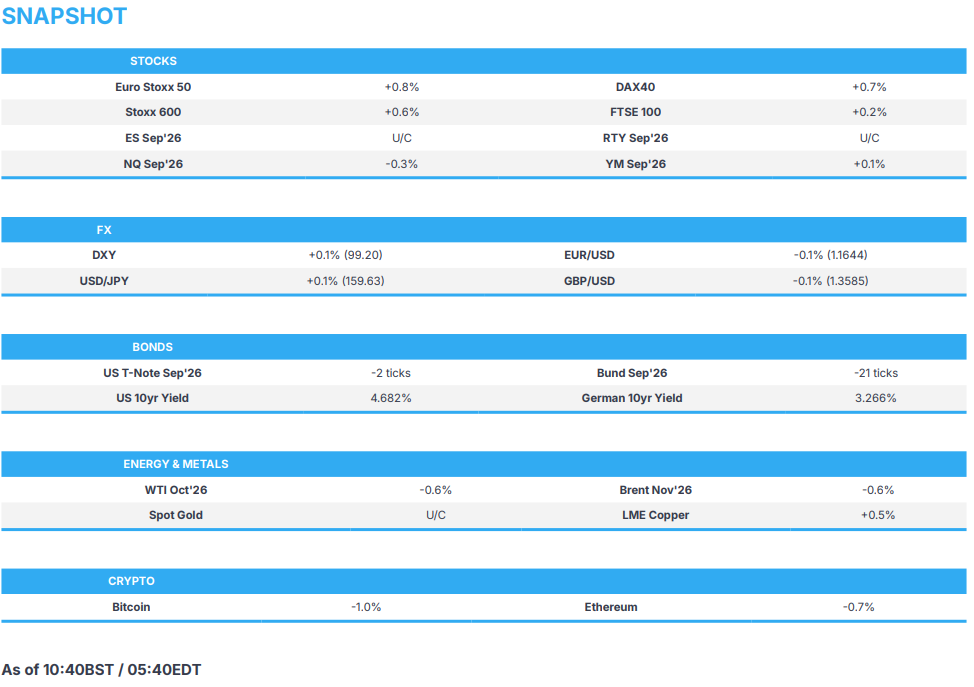Viewport: 974px width, 687px height.
Task: Select the STOCKS section header
Action: tap(153, 61)
